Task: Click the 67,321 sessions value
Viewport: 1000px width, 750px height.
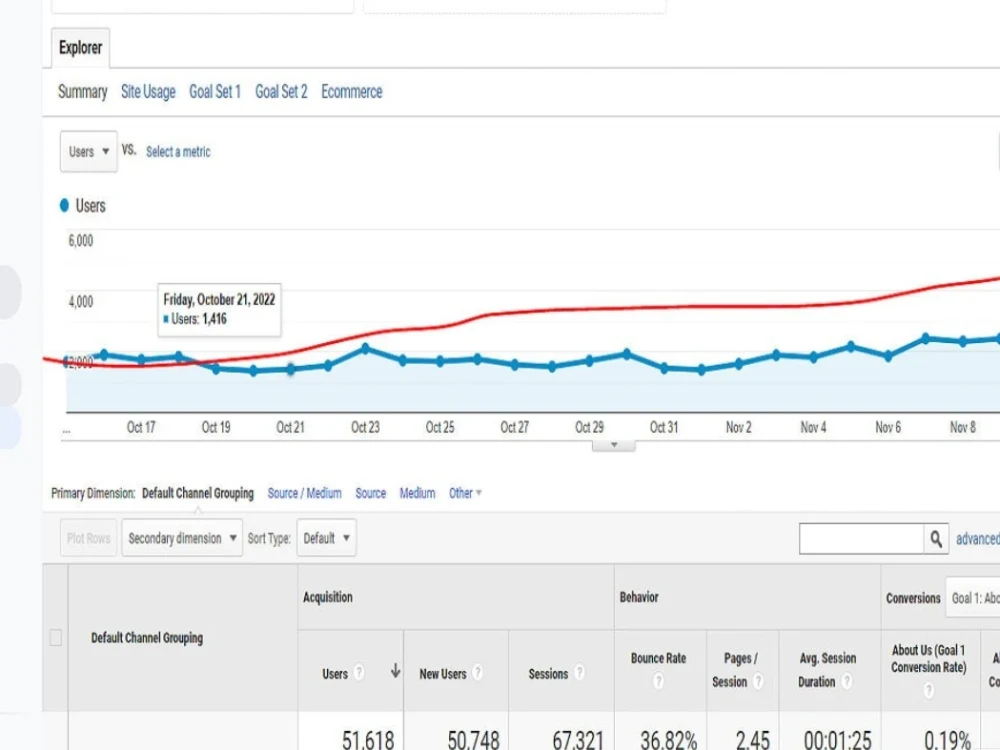Action: (x=578, y=740)
